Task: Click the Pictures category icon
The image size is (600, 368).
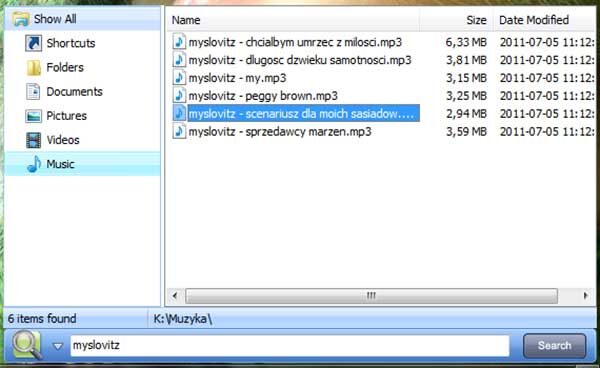Action: [x=33, y=116]
